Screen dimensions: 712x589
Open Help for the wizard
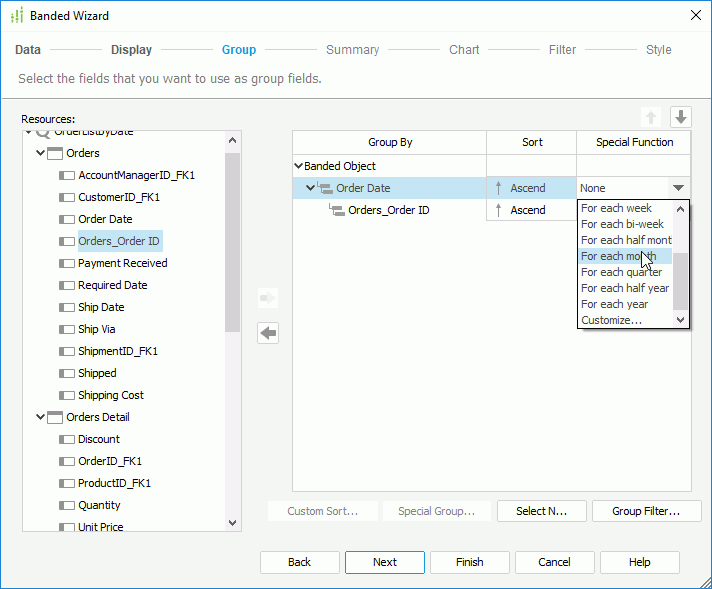(x=639, y=562)
